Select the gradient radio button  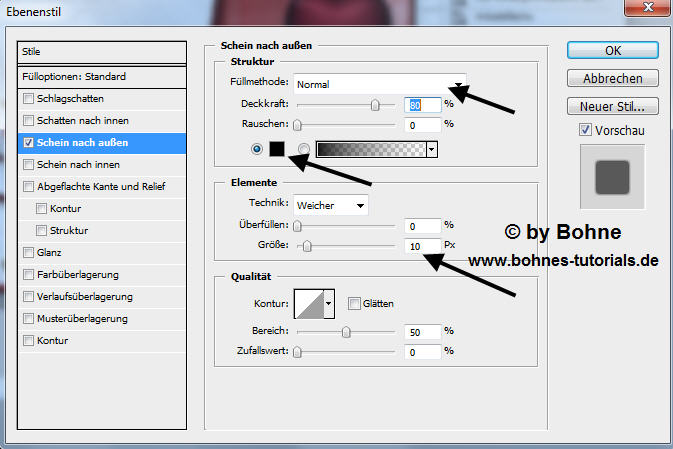pos(304,149)
